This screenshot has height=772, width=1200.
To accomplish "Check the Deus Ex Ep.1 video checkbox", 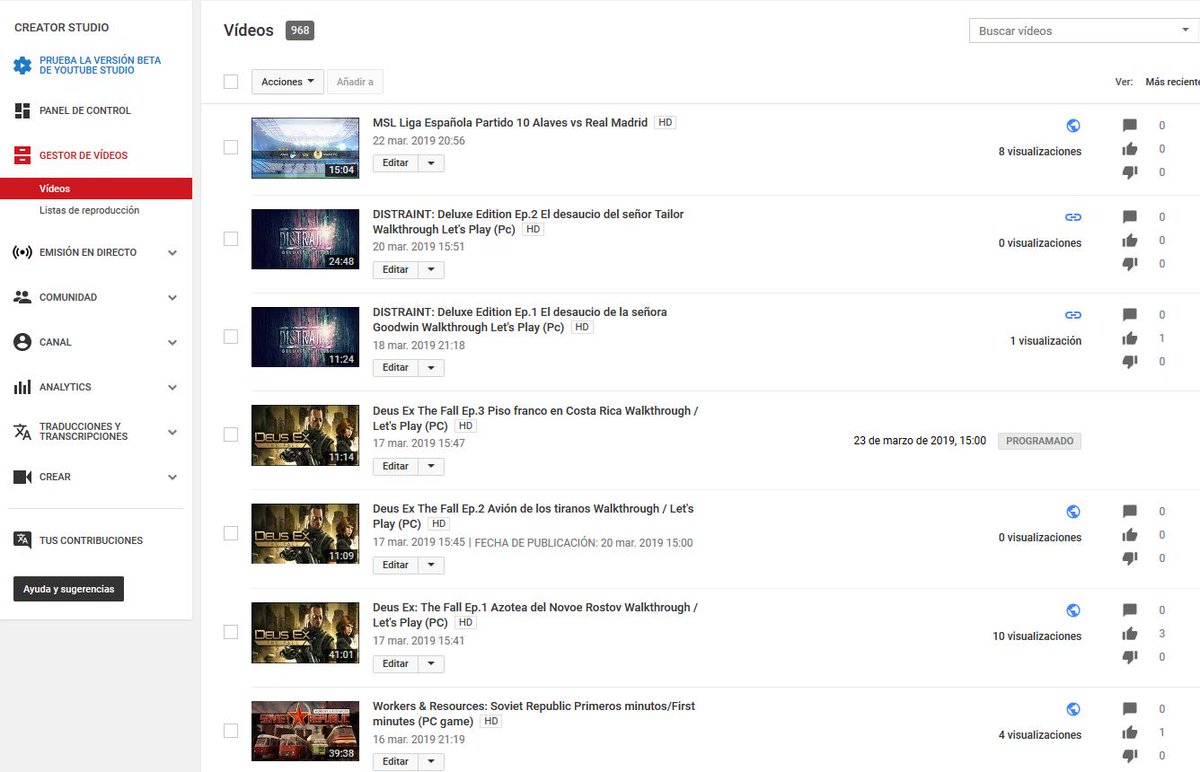I will click(x=231, y=632).
